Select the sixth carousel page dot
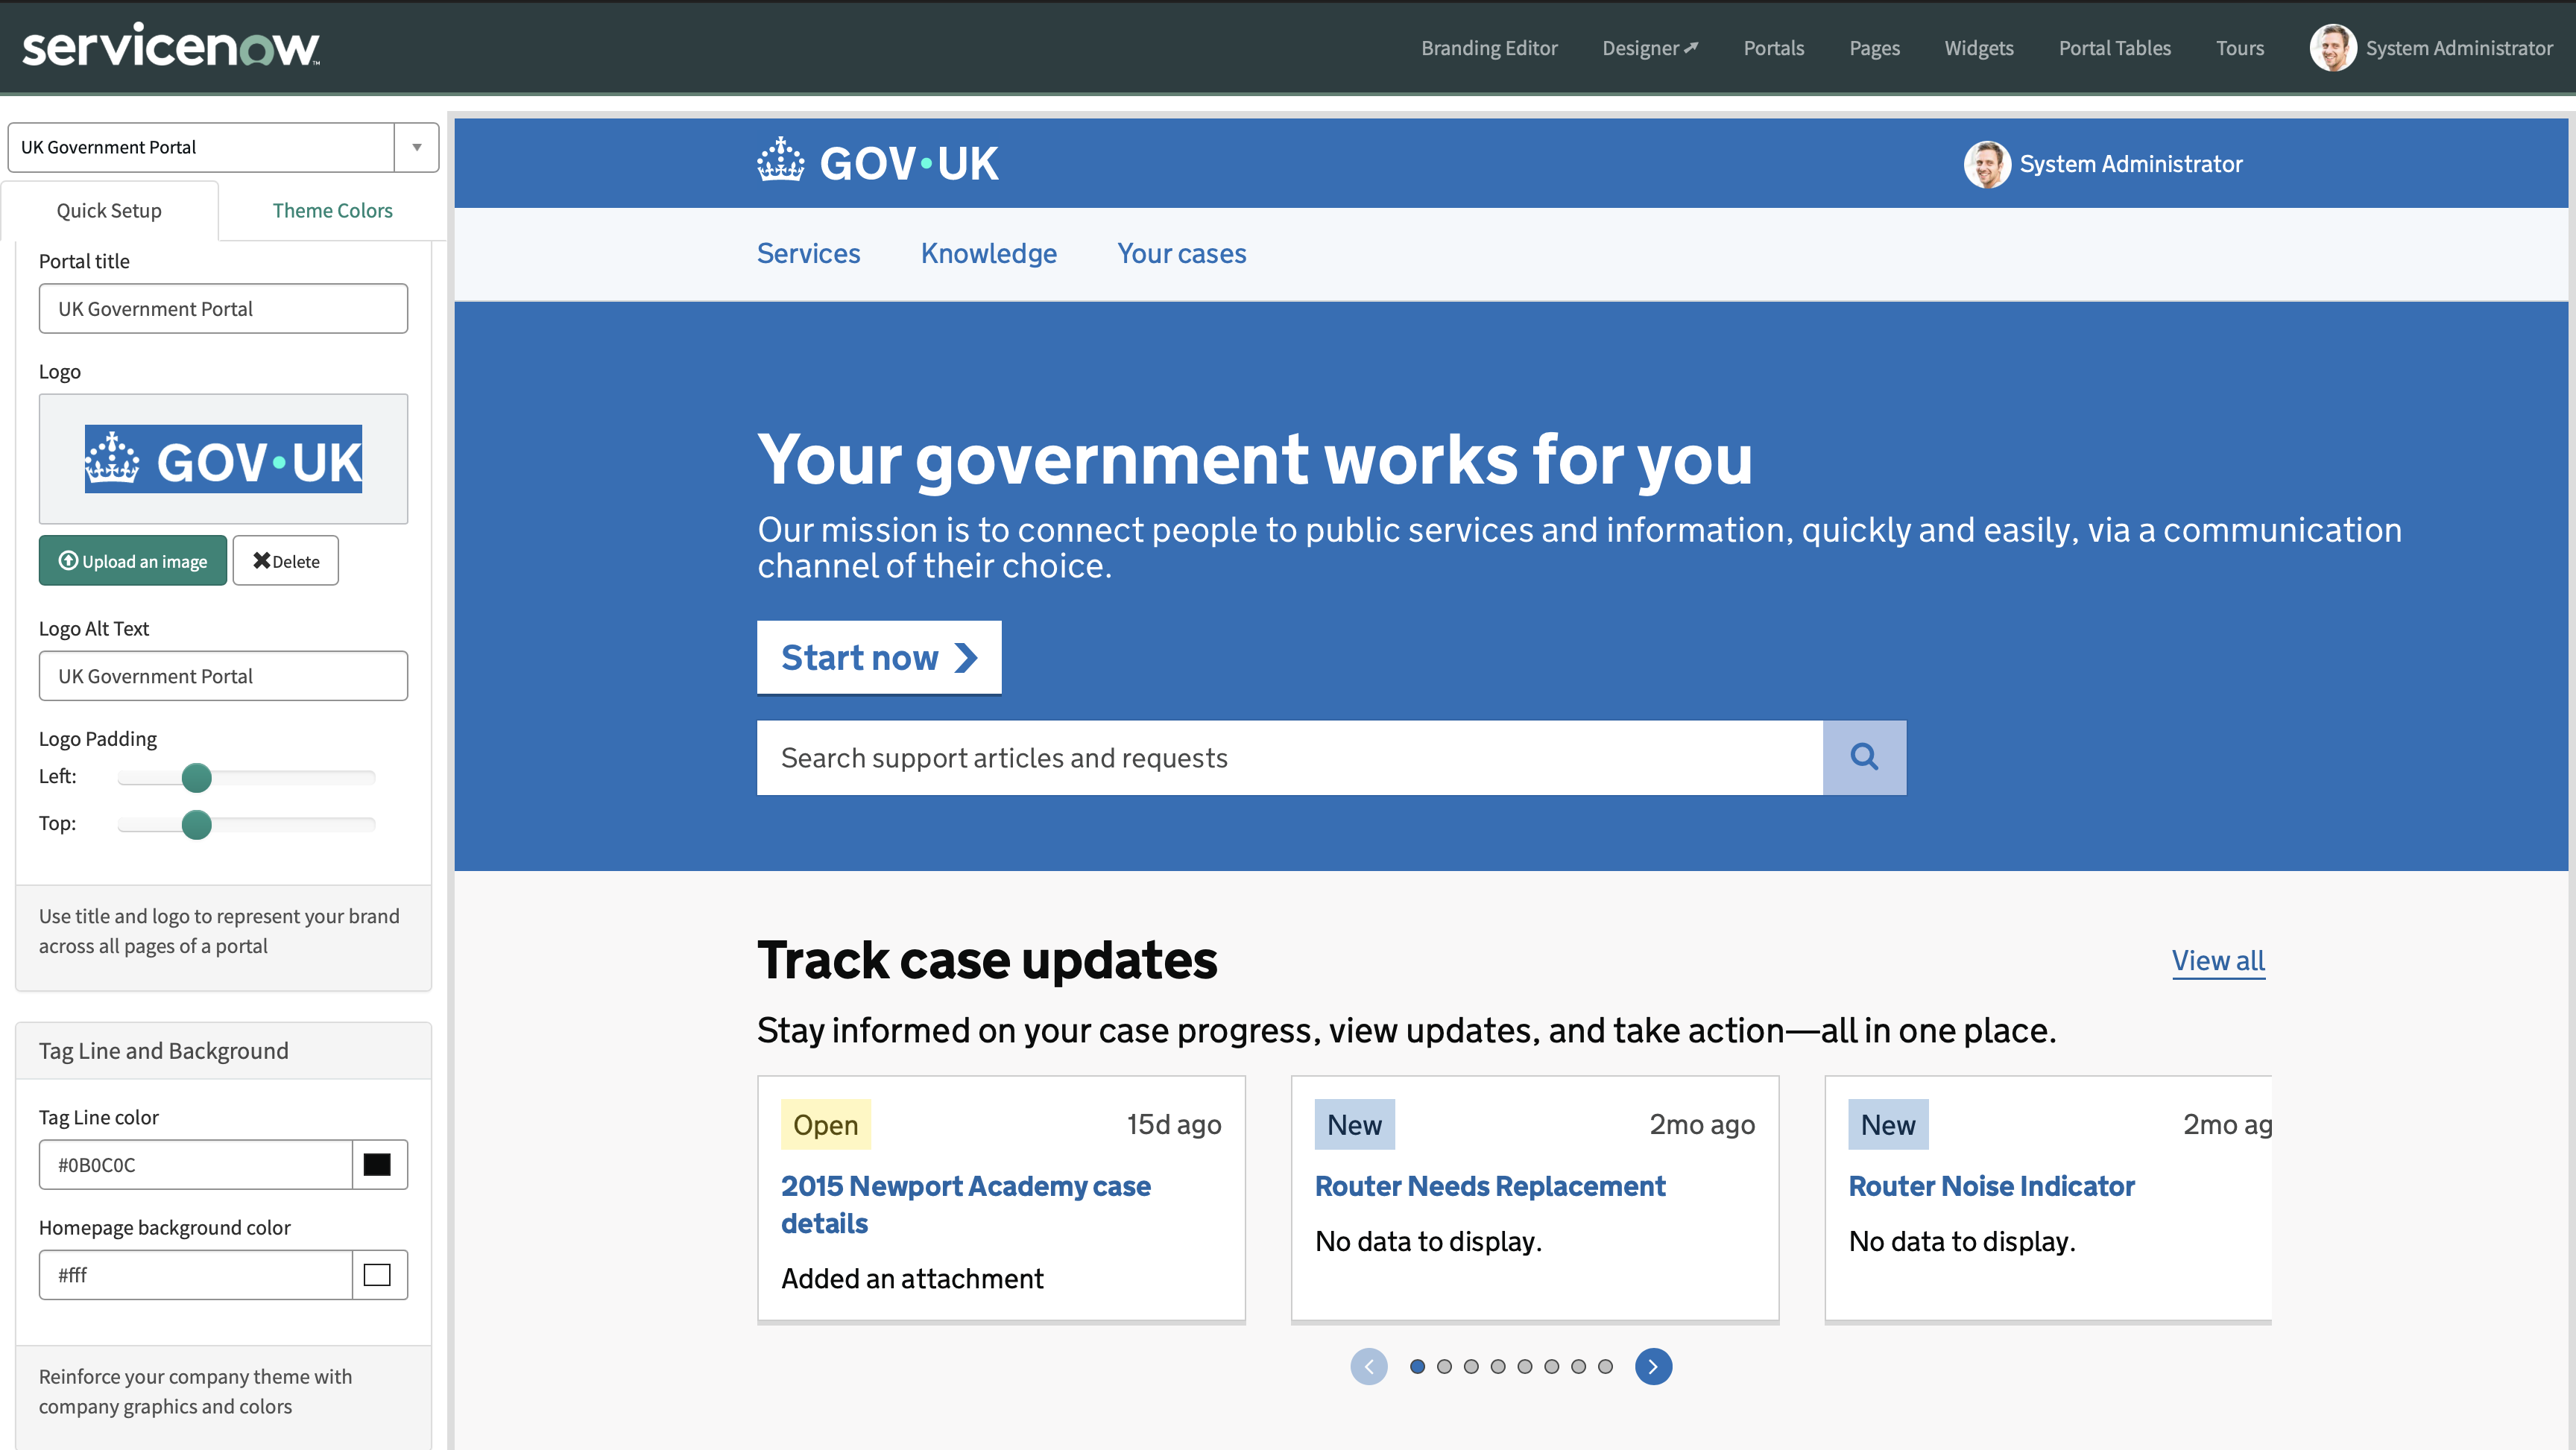This screenshot has width=2576, height=1450. pyautogui.click(x=1552, y=1366)
